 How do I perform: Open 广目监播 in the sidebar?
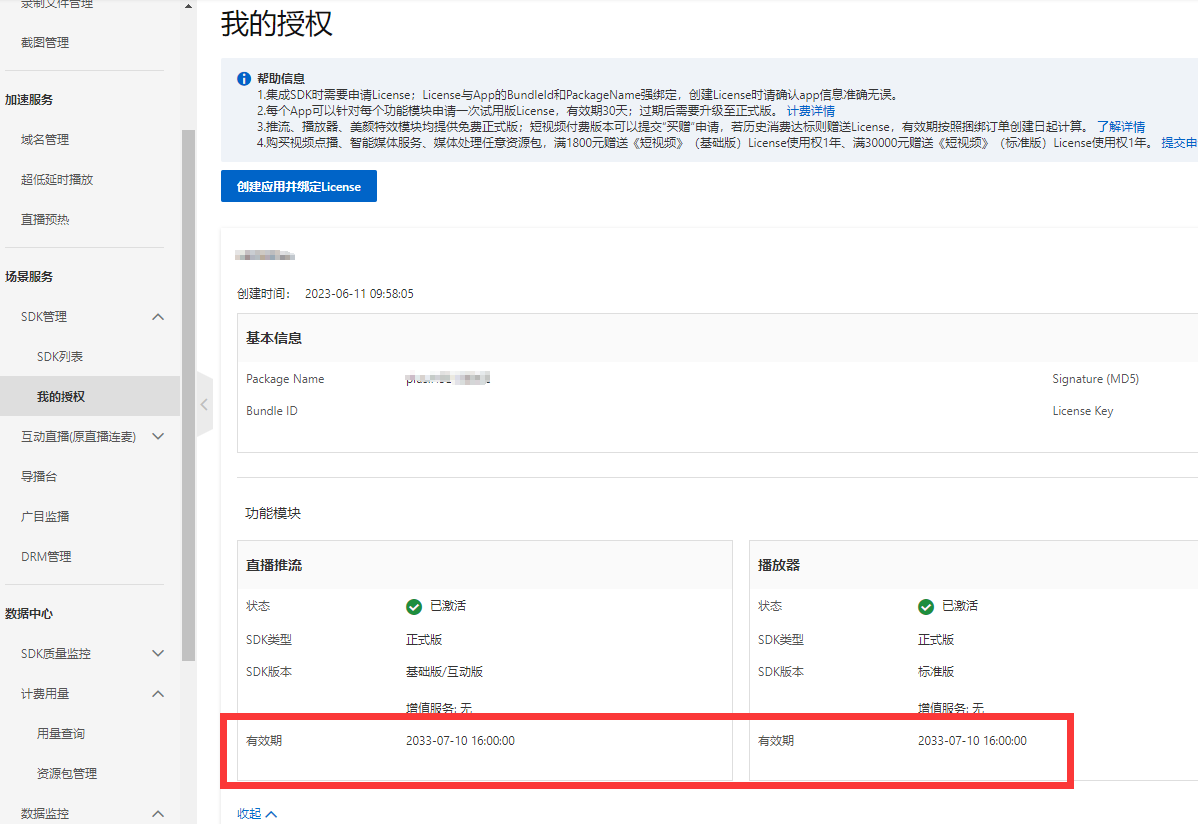[45, 517]
